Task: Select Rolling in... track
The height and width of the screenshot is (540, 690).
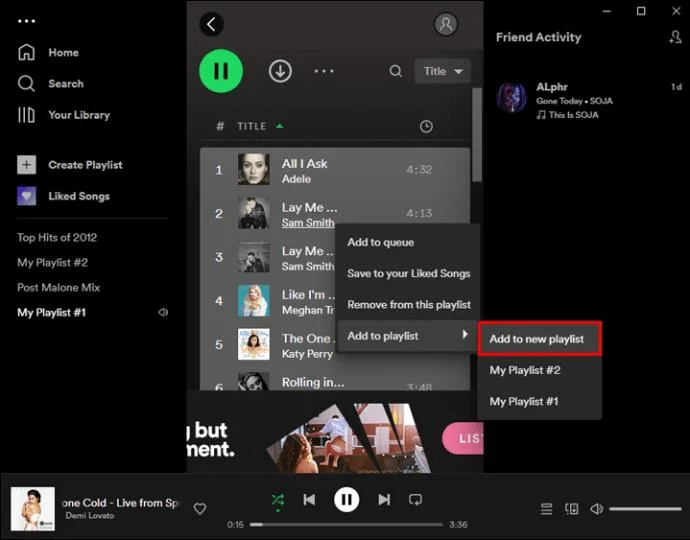Action: click(x=313, y=382)
